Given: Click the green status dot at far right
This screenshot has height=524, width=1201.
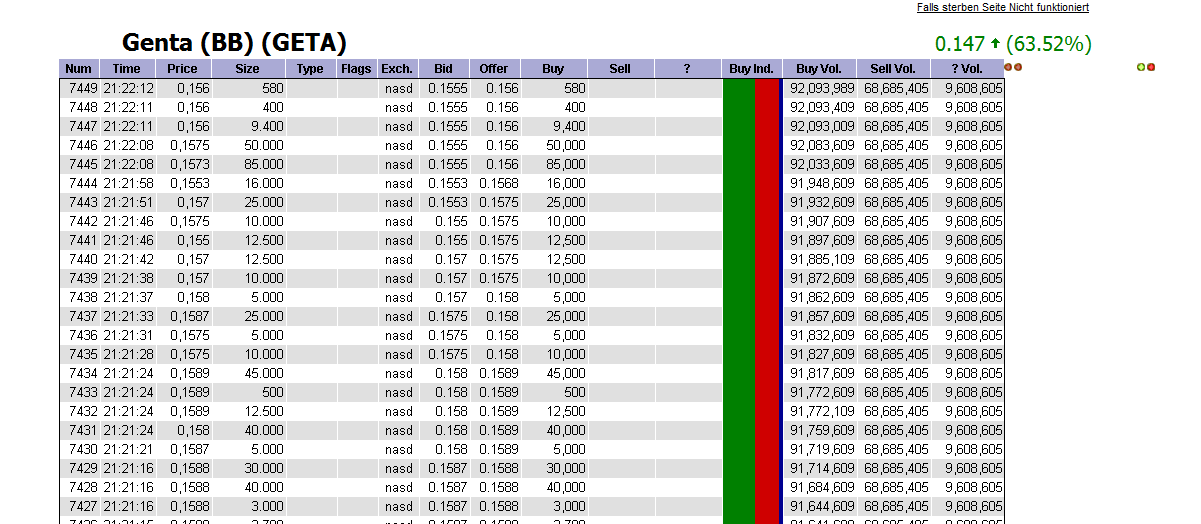Looking at the screenshot, I should (1141, 67).
